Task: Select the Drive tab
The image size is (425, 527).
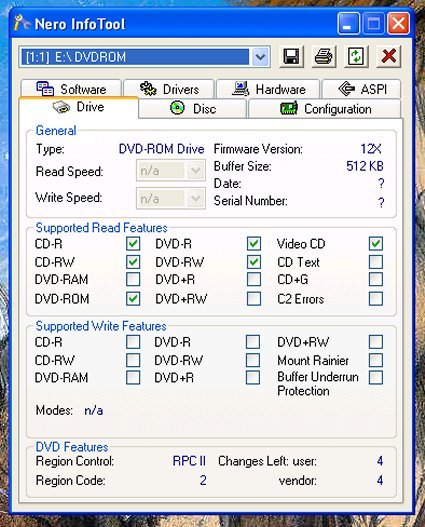Action: click(79, 107)
